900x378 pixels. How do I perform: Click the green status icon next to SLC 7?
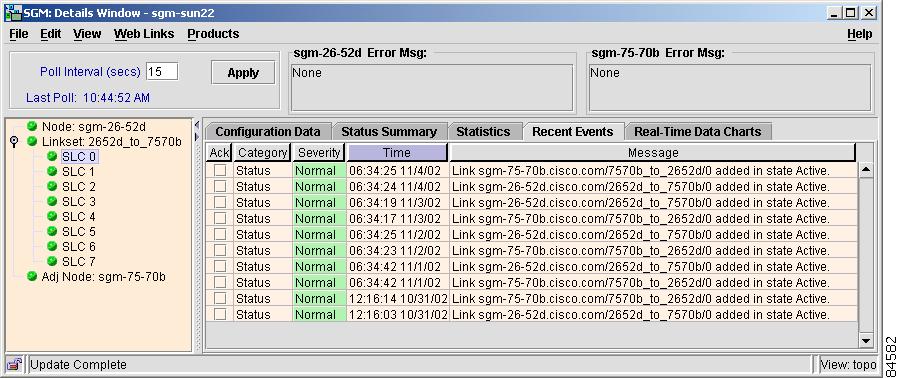click(52, 261)
